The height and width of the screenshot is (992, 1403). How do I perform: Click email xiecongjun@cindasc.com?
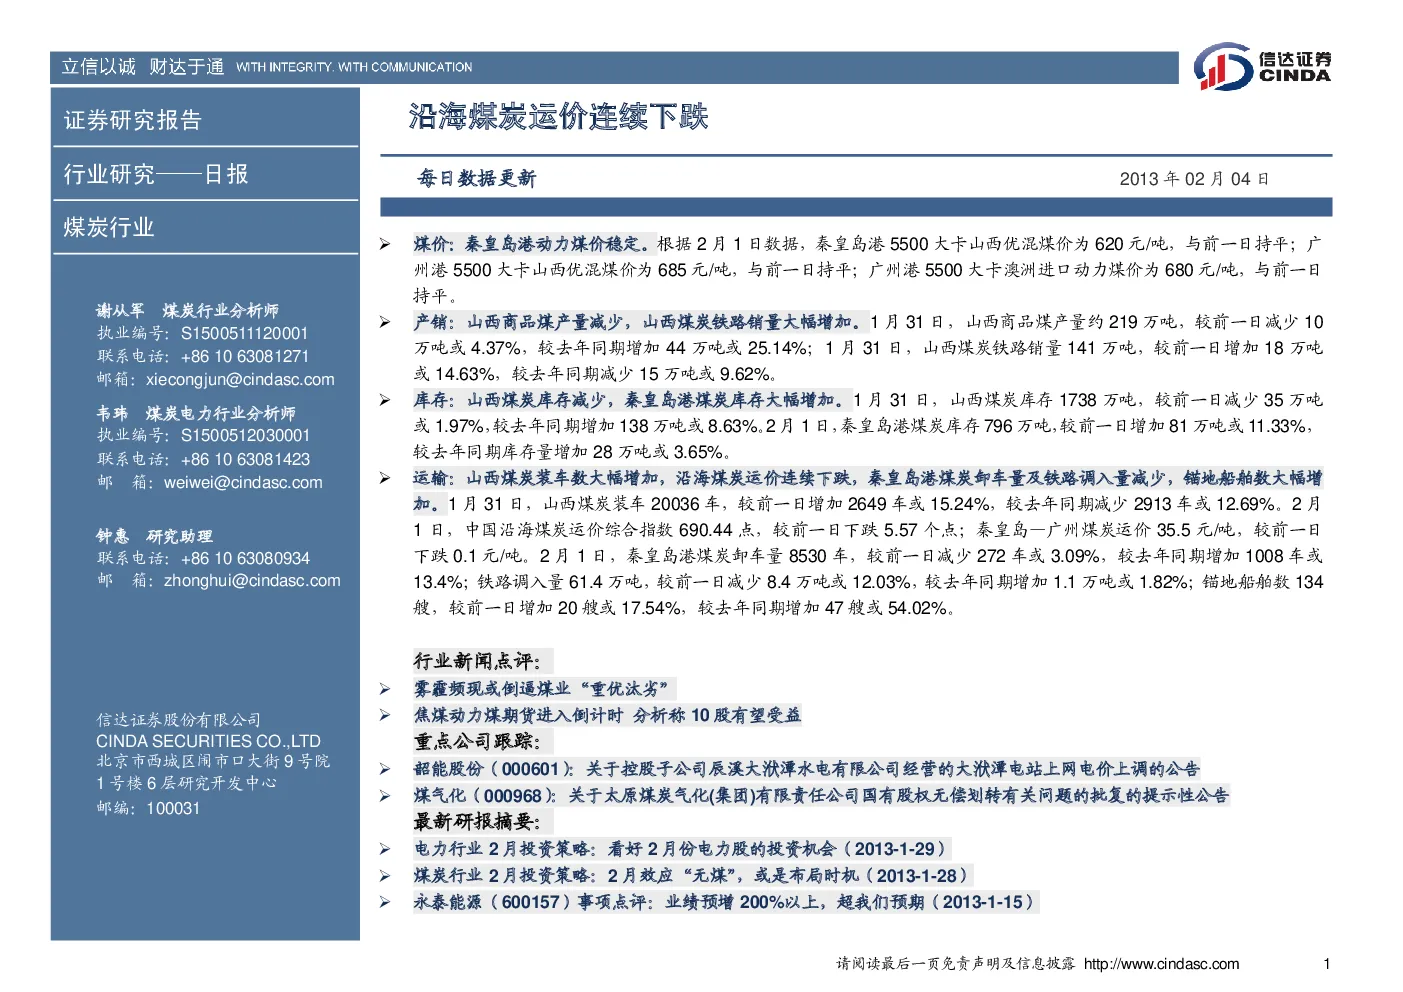click(x=240, y=380)
